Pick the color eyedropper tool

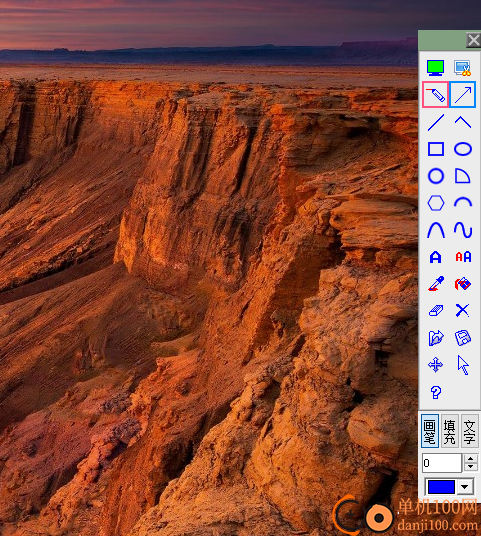[436, 284]
